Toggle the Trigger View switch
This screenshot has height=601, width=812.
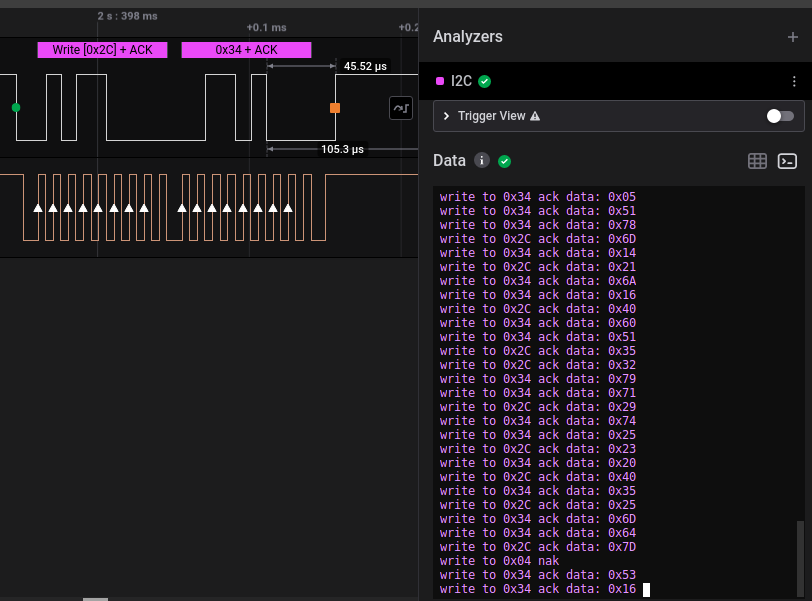pos(780,116)
